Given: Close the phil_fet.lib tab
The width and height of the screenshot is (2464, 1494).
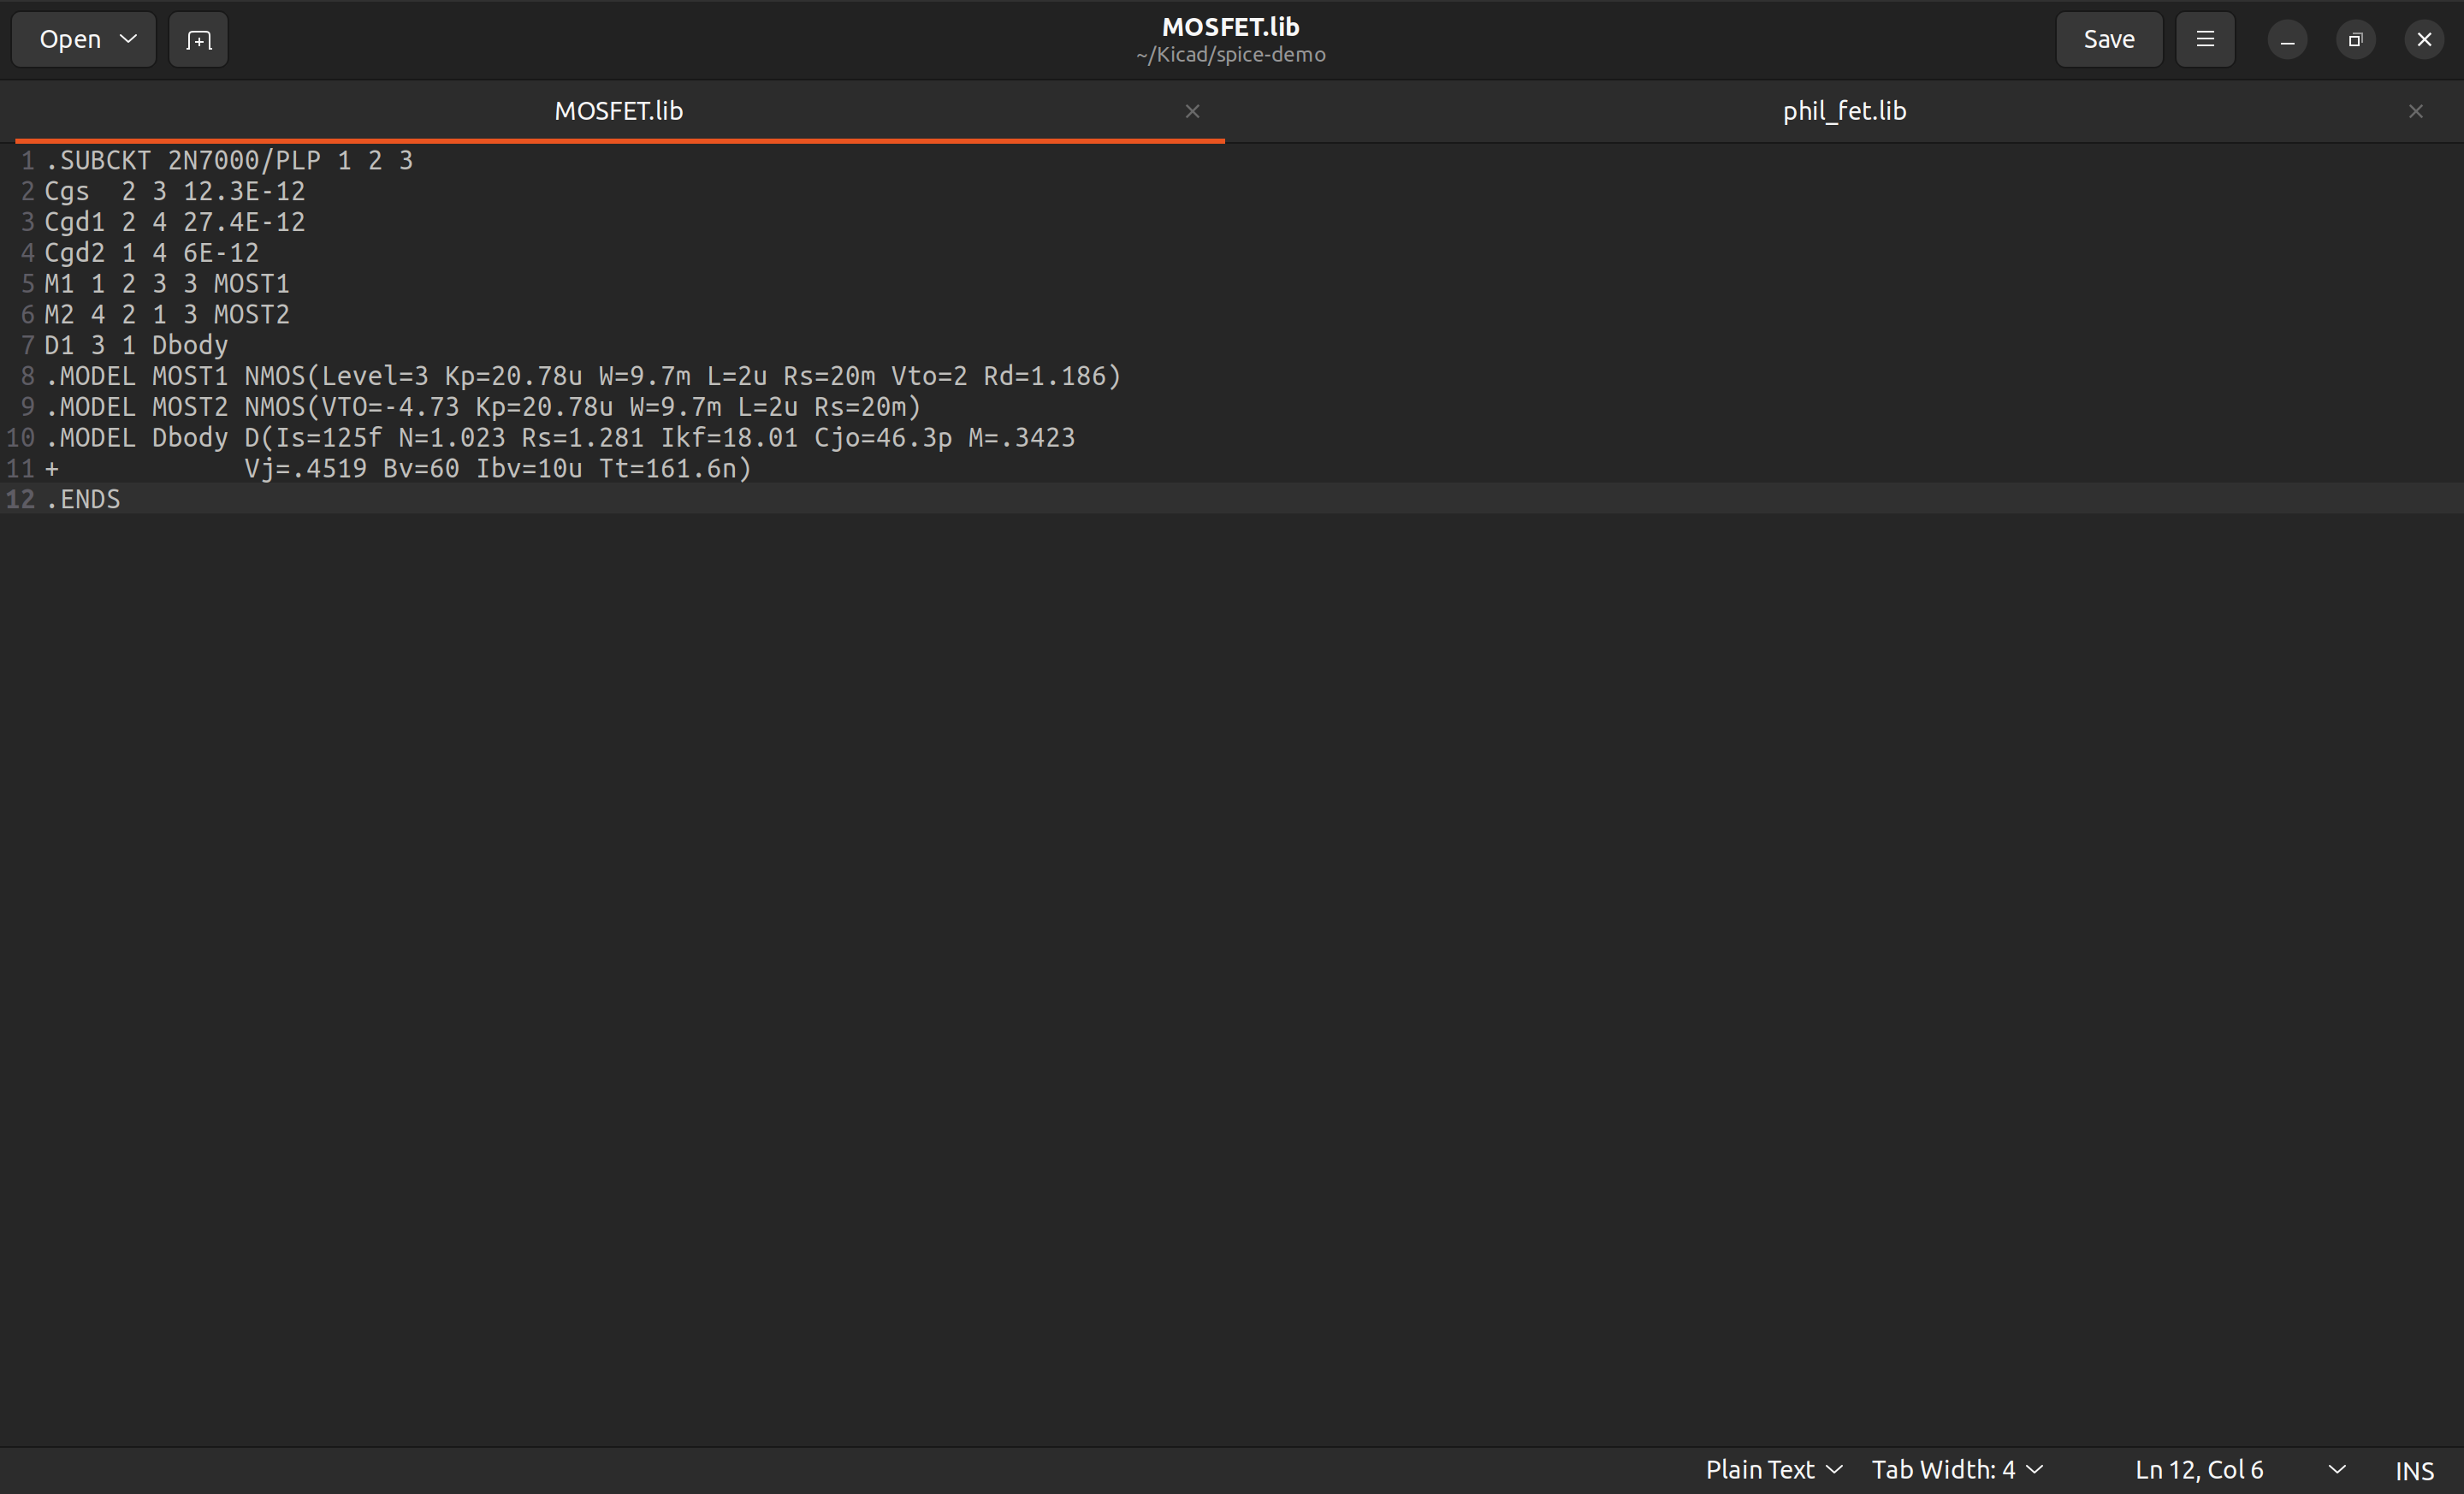Looking at the screenshot, I should tap(2415, 111).
